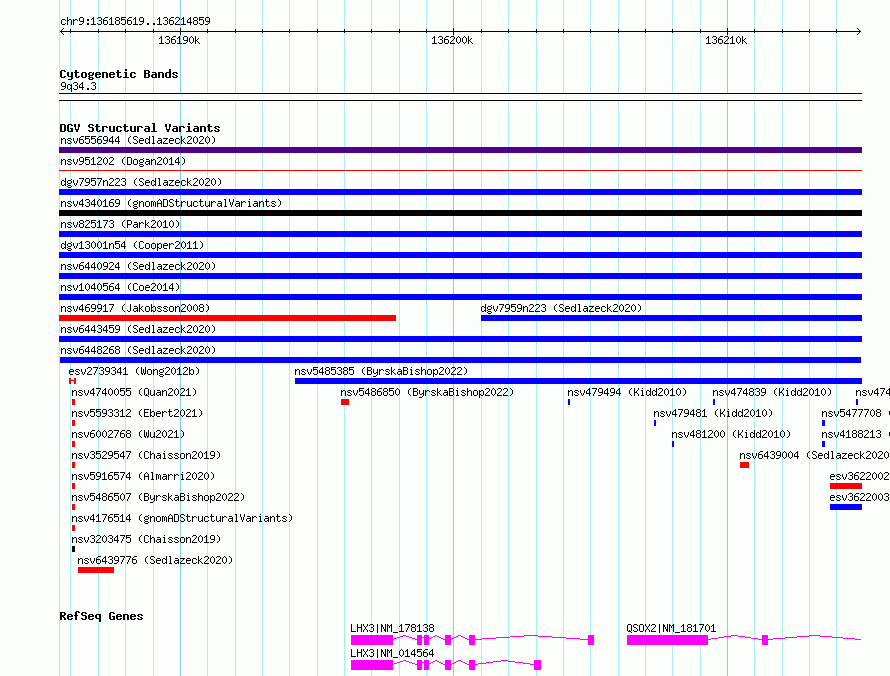
Task: Select nsv3203475 (Chaisson2019) label
Action: [x=146, y=539]
